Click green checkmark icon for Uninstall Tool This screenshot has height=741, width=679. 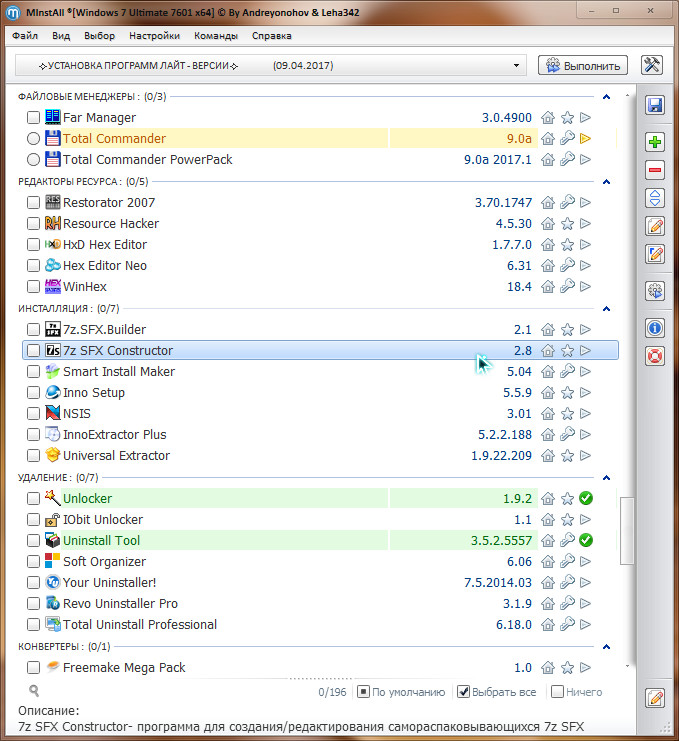pos(586,540)
